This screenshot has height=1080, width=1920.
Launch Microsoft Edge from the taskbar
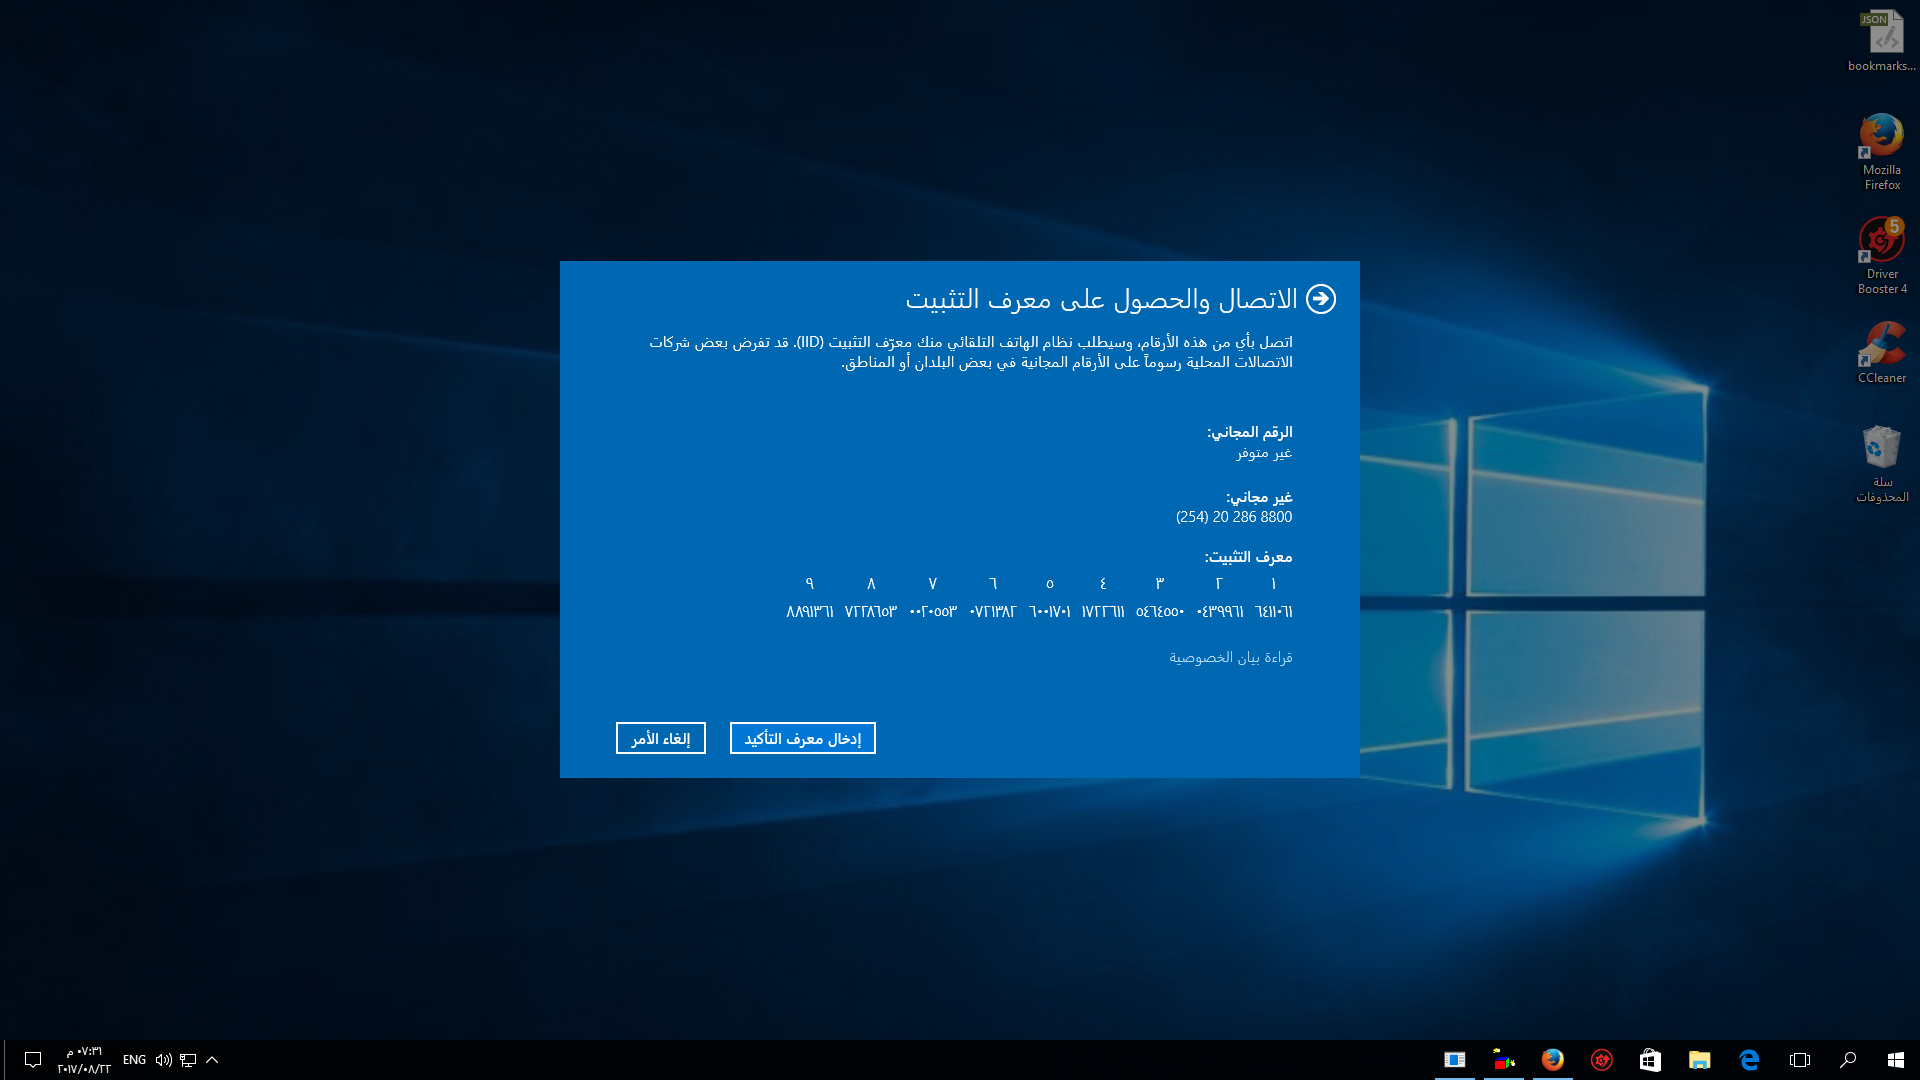pos(1749,1060)
